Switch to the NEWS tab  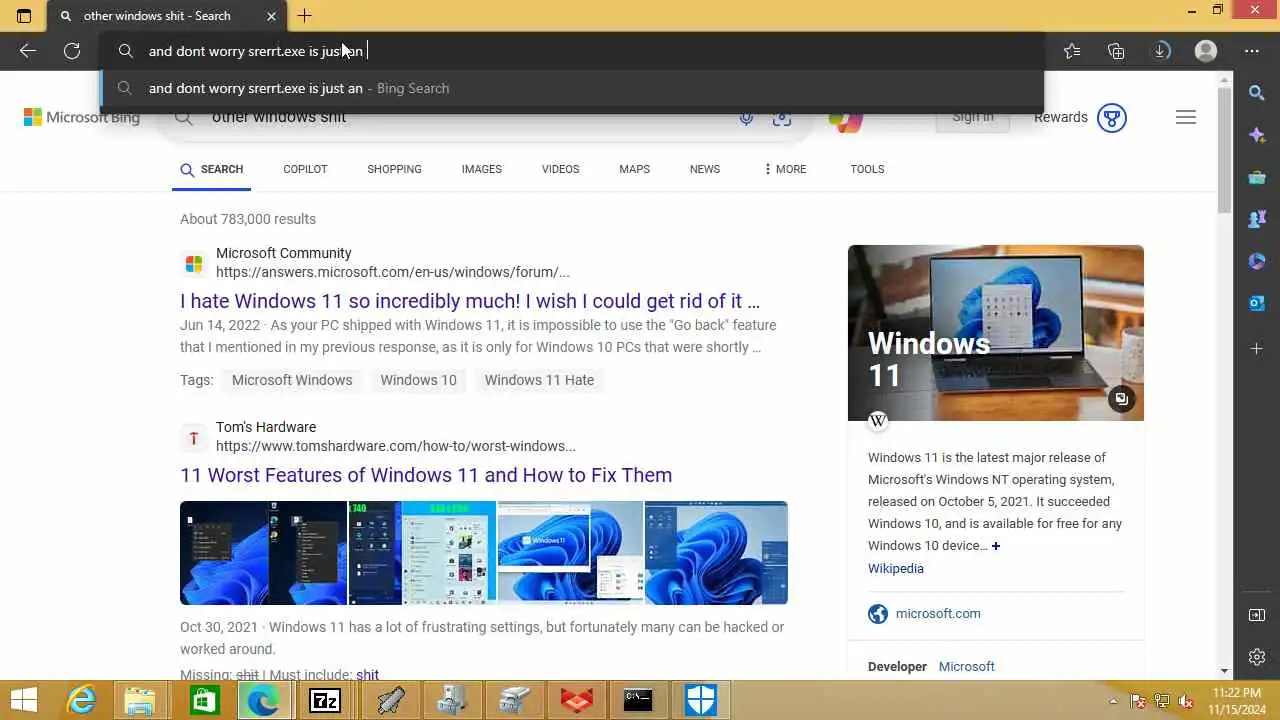tap(704, 169)
